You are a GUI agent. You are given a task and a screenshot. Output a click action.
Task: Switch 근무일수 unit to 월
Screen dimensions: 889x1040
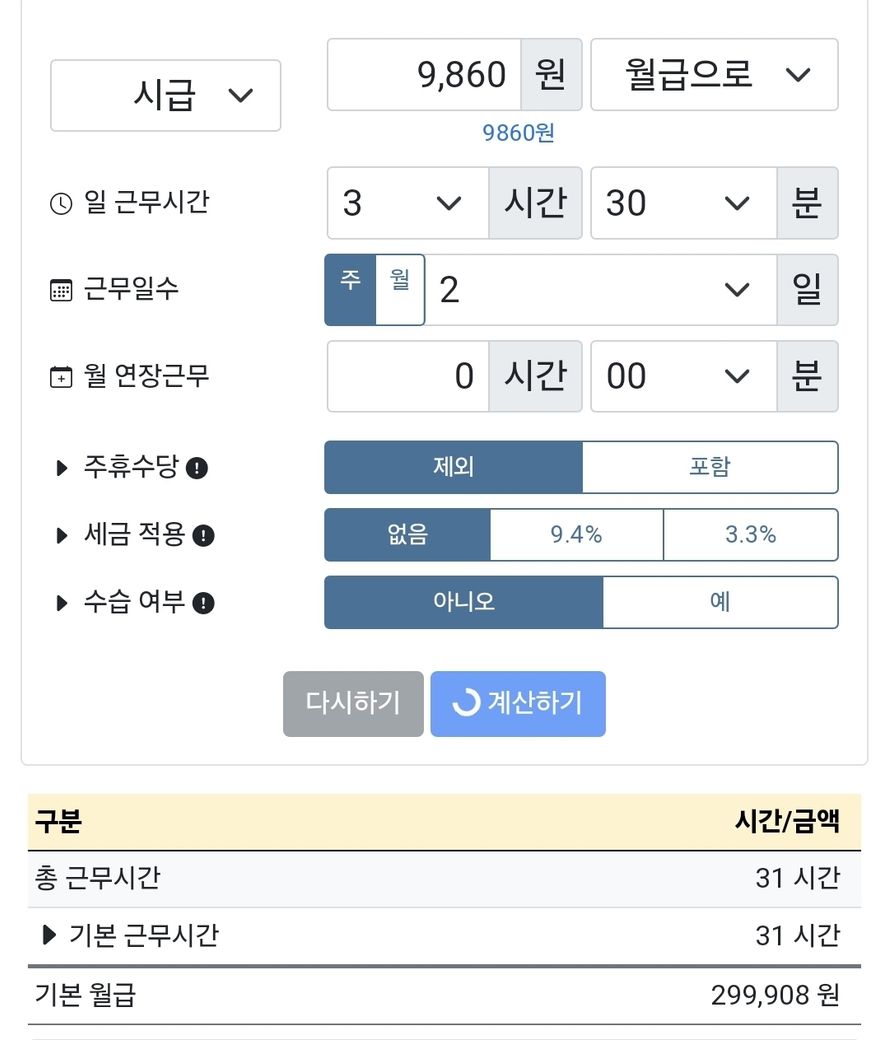pyautogui.click(x=400, y=289)
